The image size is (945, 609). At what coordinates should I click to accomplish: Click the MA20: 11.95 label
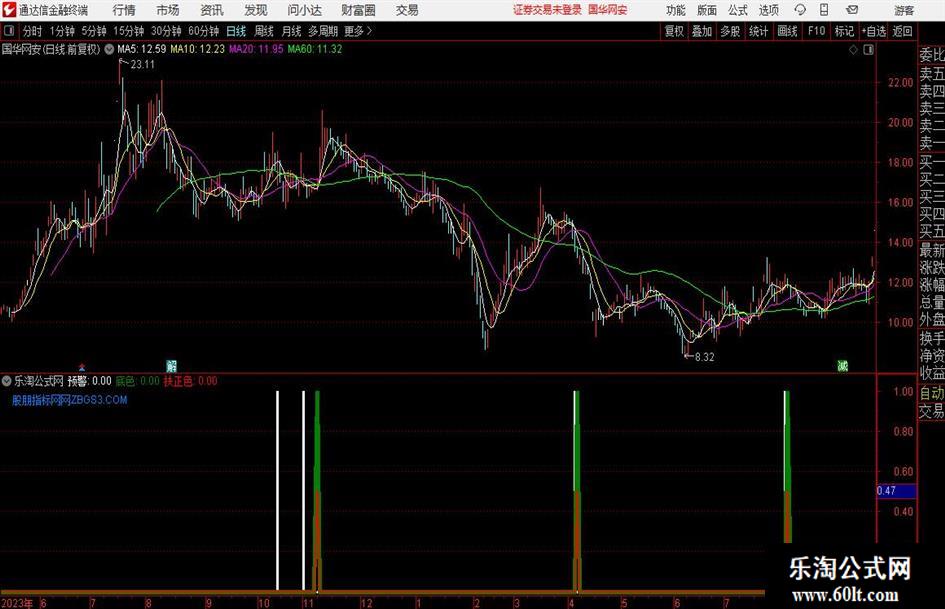point(256,49)
